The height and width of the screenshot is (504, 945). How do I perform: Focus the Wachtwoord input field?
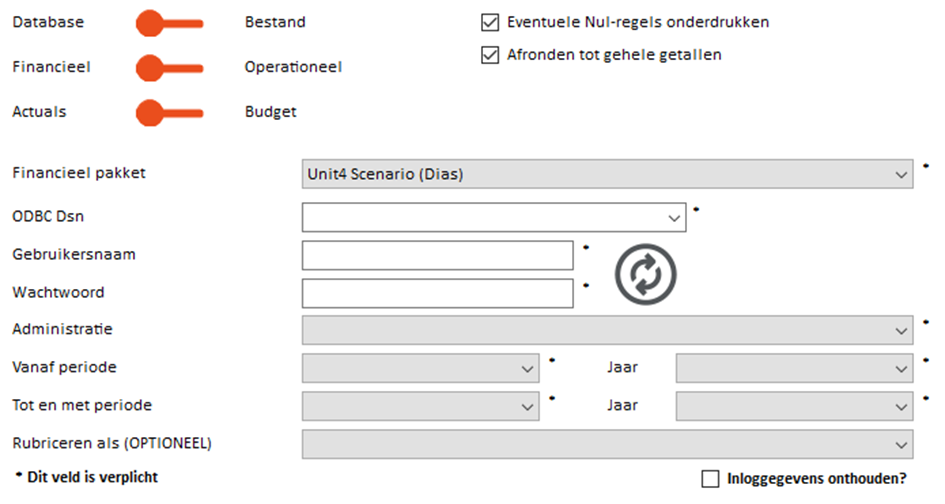pos(437,293)
